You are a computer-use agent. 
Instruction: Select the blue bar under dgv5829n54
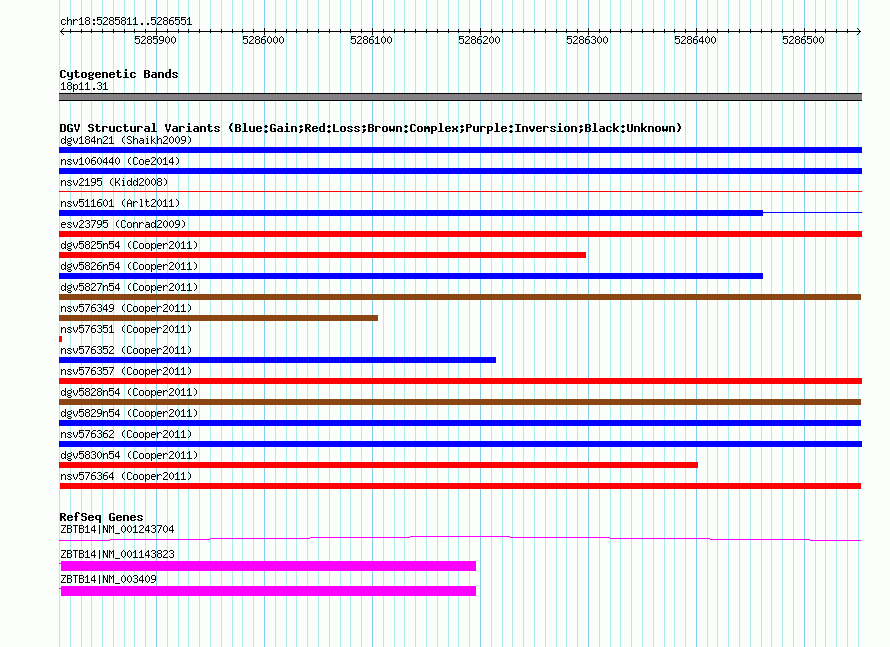coord(460,423)
